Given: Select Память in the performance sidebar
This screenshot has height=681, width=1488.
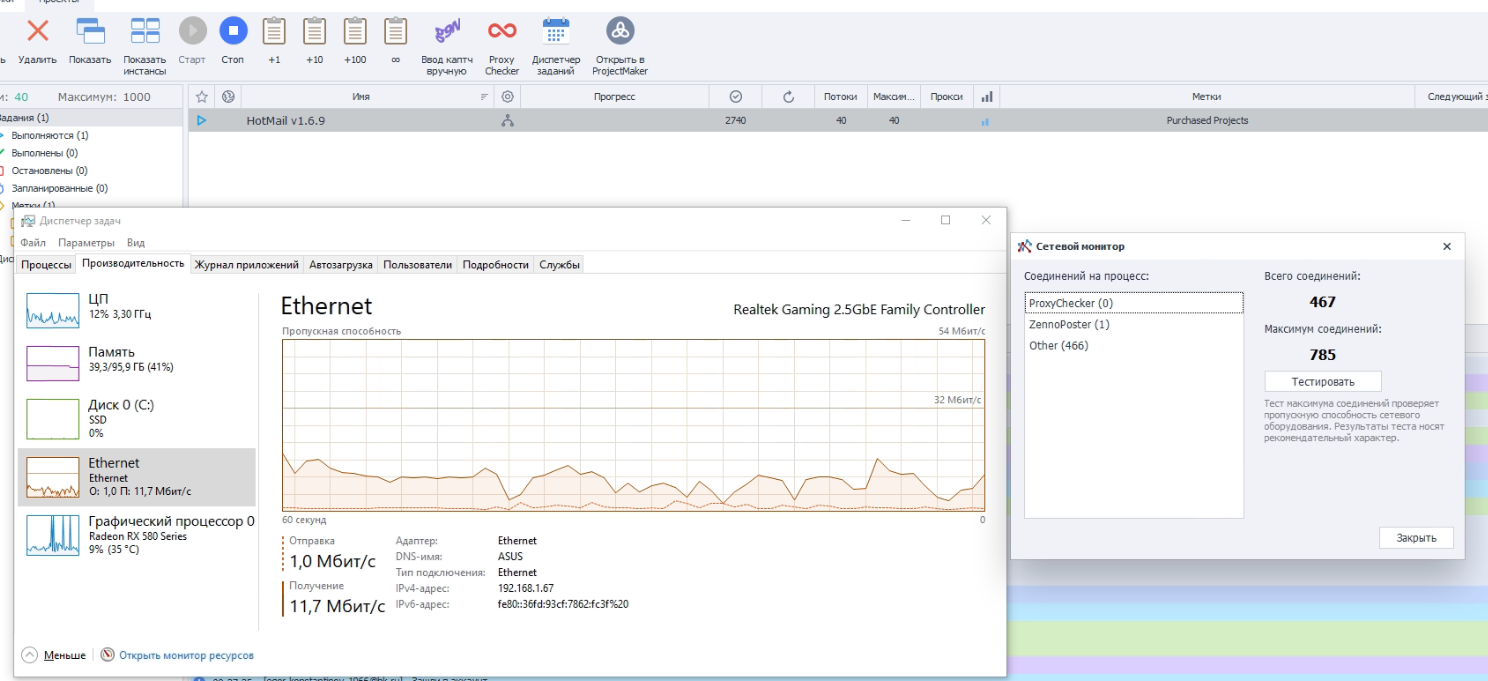Looking at the screenshot, I should 112,352.
